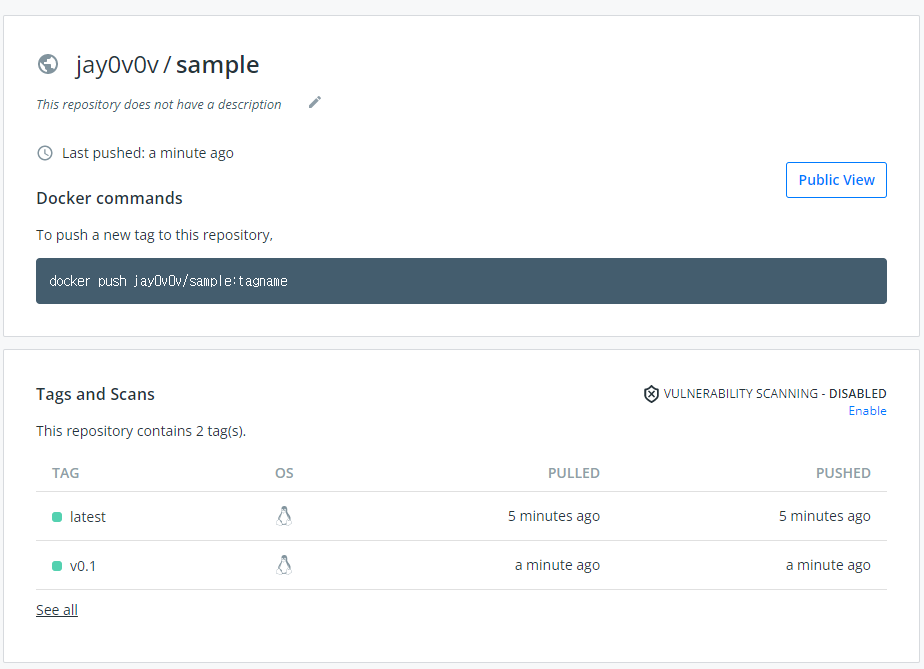Enable vulnerability scanning link

point(867,411)
